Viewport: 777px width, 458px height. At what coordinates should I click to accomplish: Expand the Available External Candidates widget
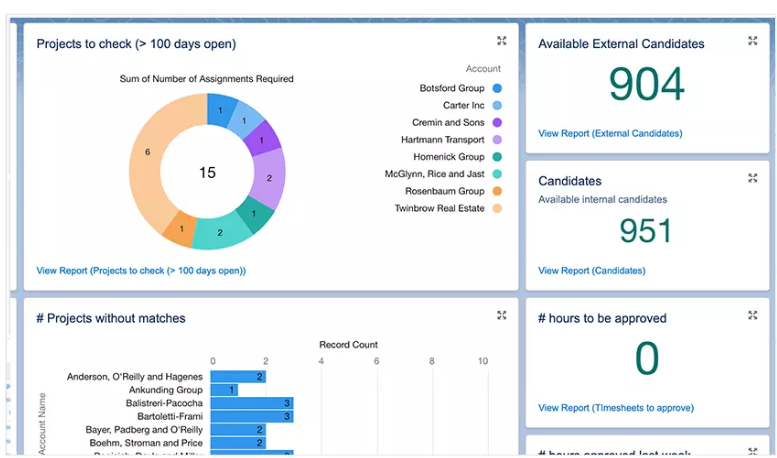tap(752, 41)
